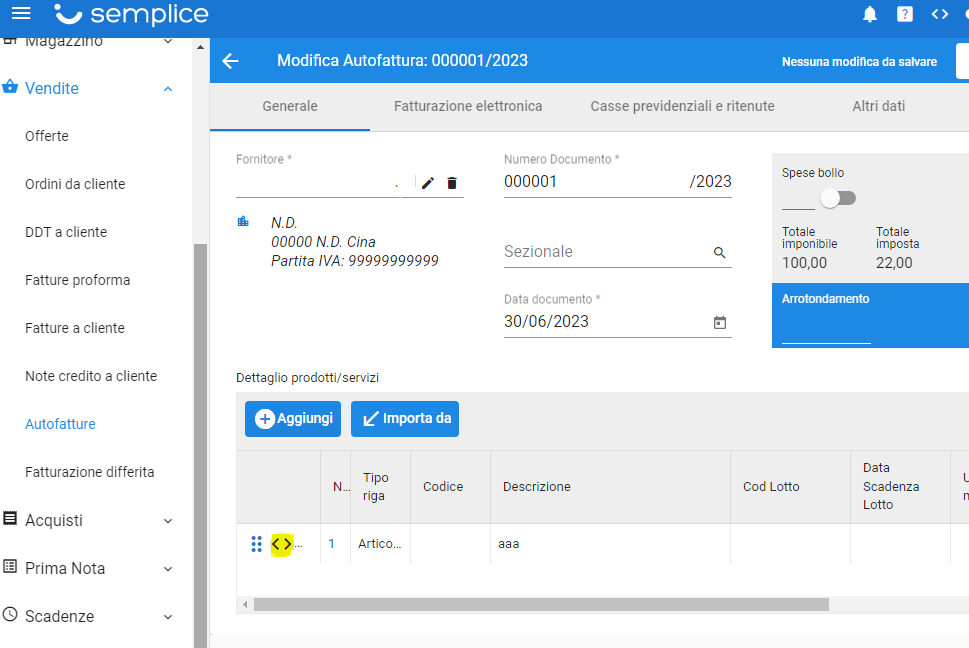The image size is (969, 648).
Task: Click the drag handle on row 1
Action: click(256, 544)
